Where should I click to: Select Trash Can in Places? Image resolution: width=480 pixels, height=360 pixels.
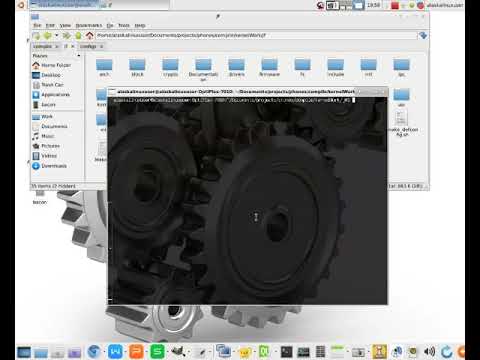click(48, 85)
